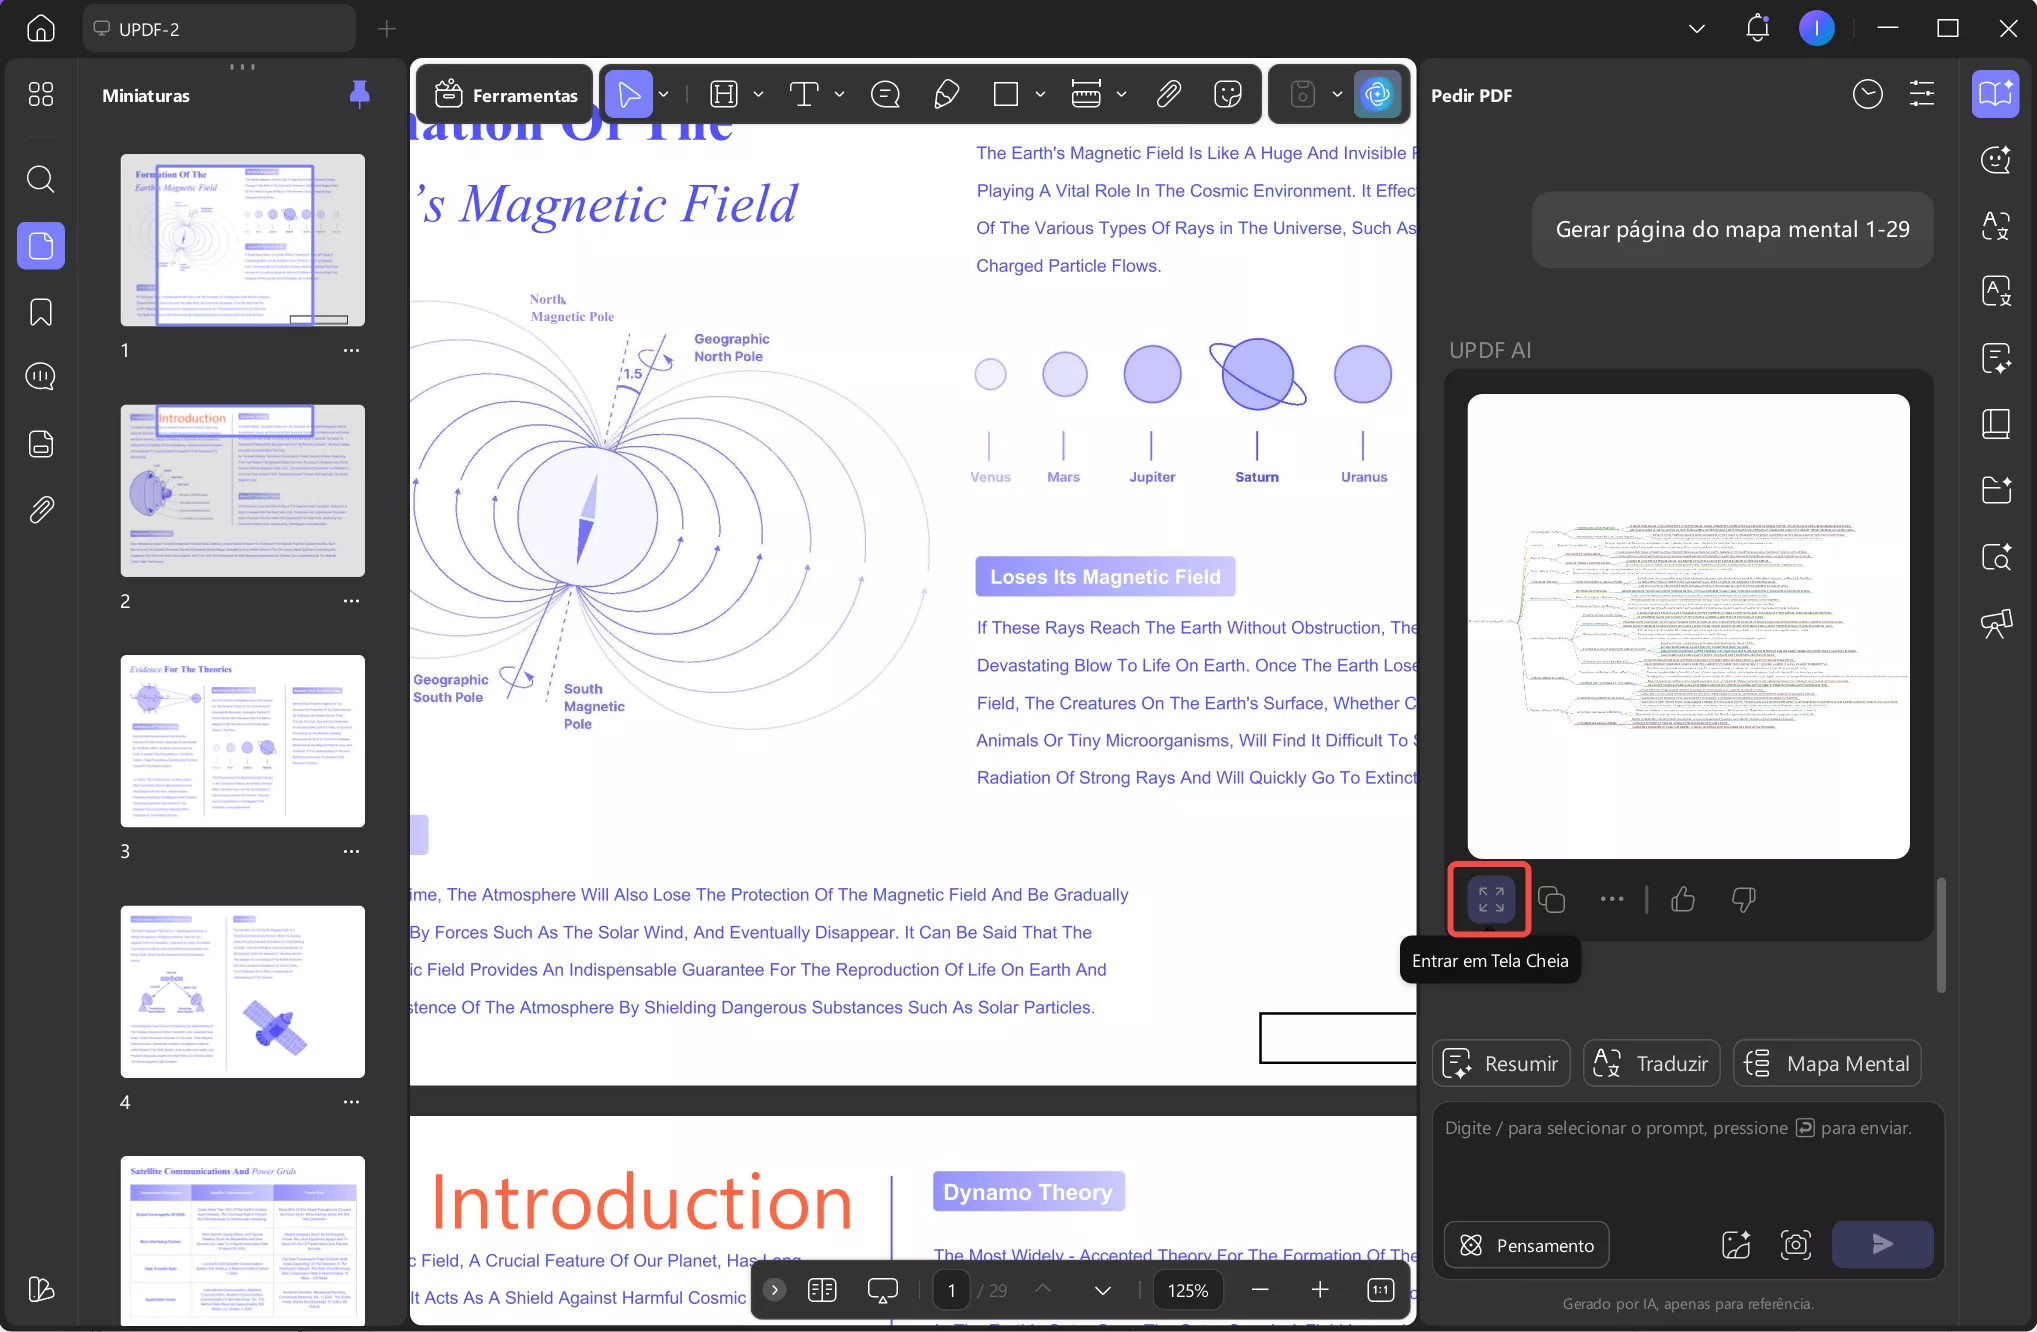Expand the rectangle shape dropdown arrow
The width and height of the screenshot is (2037, 1332).
(1040, 95)
